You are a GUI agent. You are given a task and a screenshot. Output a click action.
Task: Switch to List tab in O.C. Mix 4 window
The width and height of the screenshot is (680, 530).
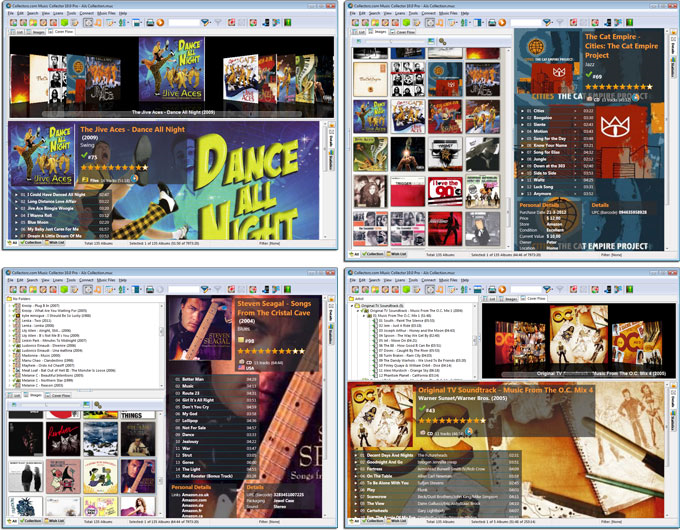click(x=490, y=299)
